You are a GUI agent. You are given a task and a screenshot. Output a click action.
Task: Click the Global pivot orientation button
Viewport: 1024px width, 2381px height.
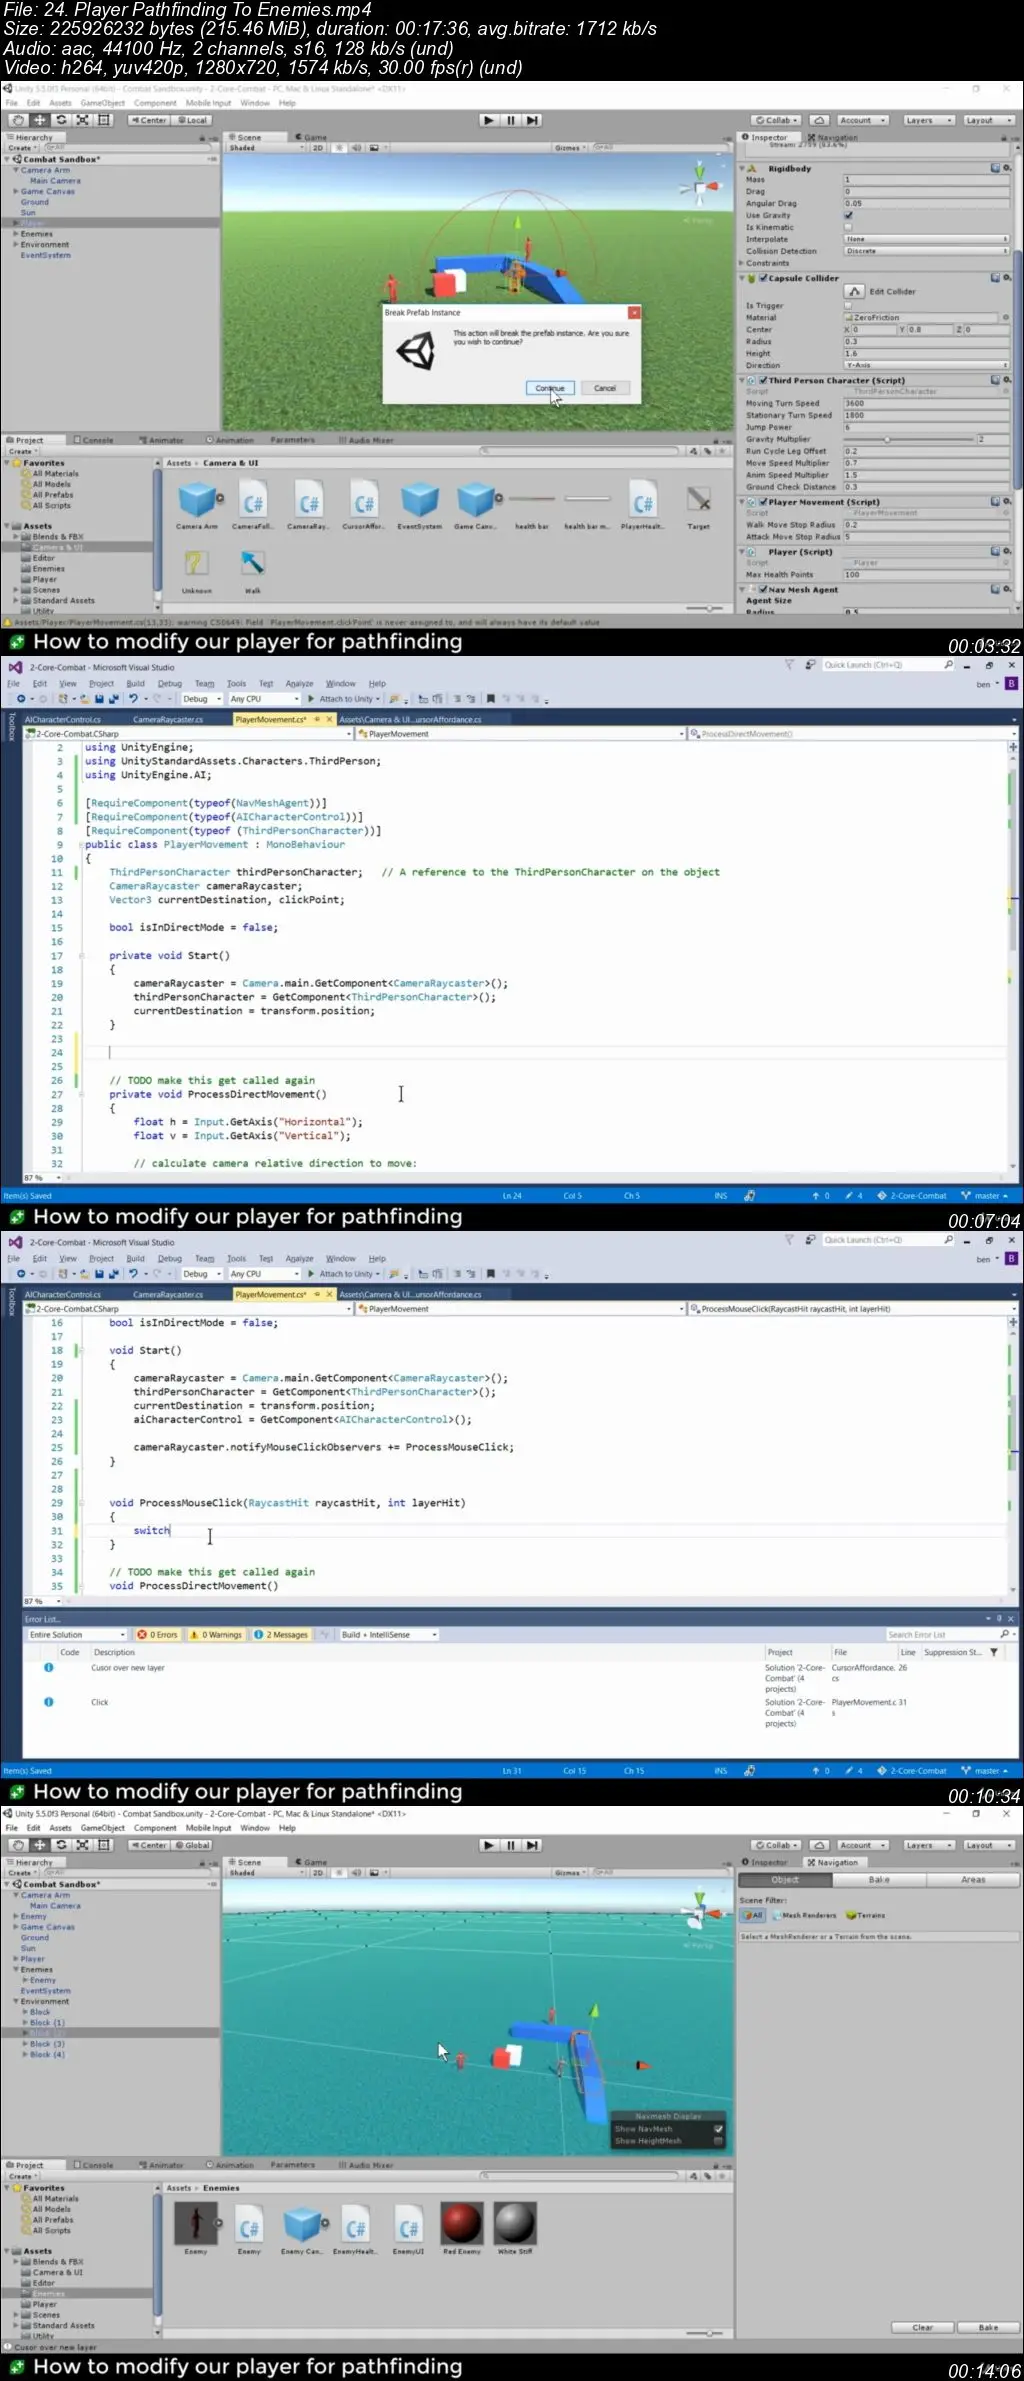pos(192,1845)
